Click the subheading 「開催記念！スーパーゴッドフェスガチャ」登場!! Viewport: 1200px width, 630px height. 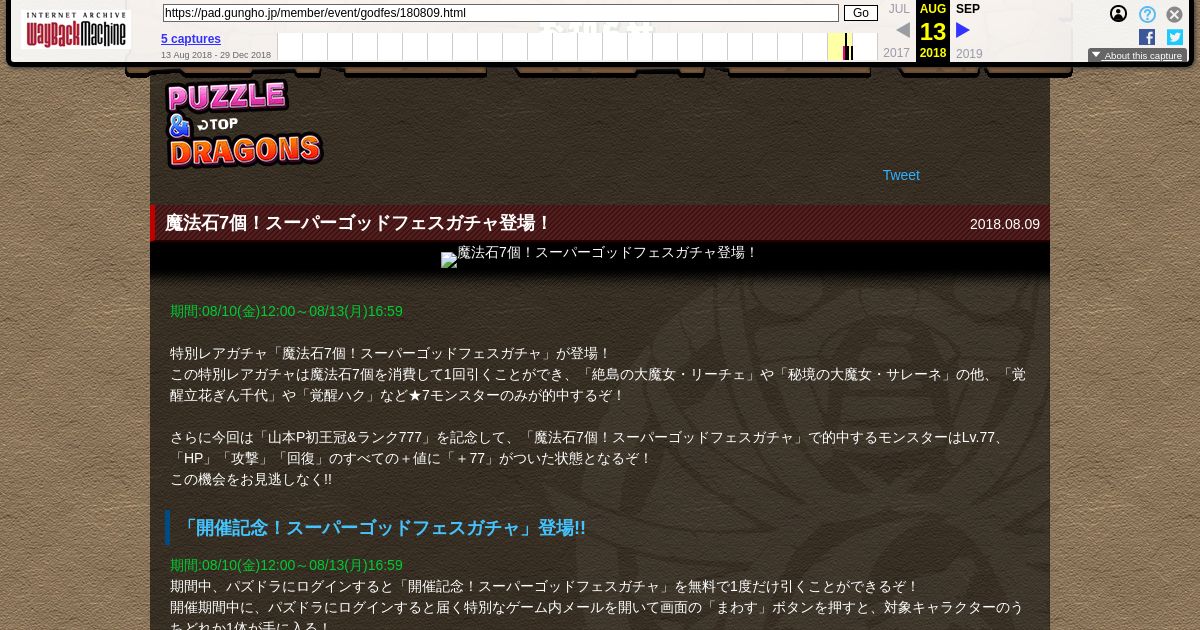click(x=382, y=527)
